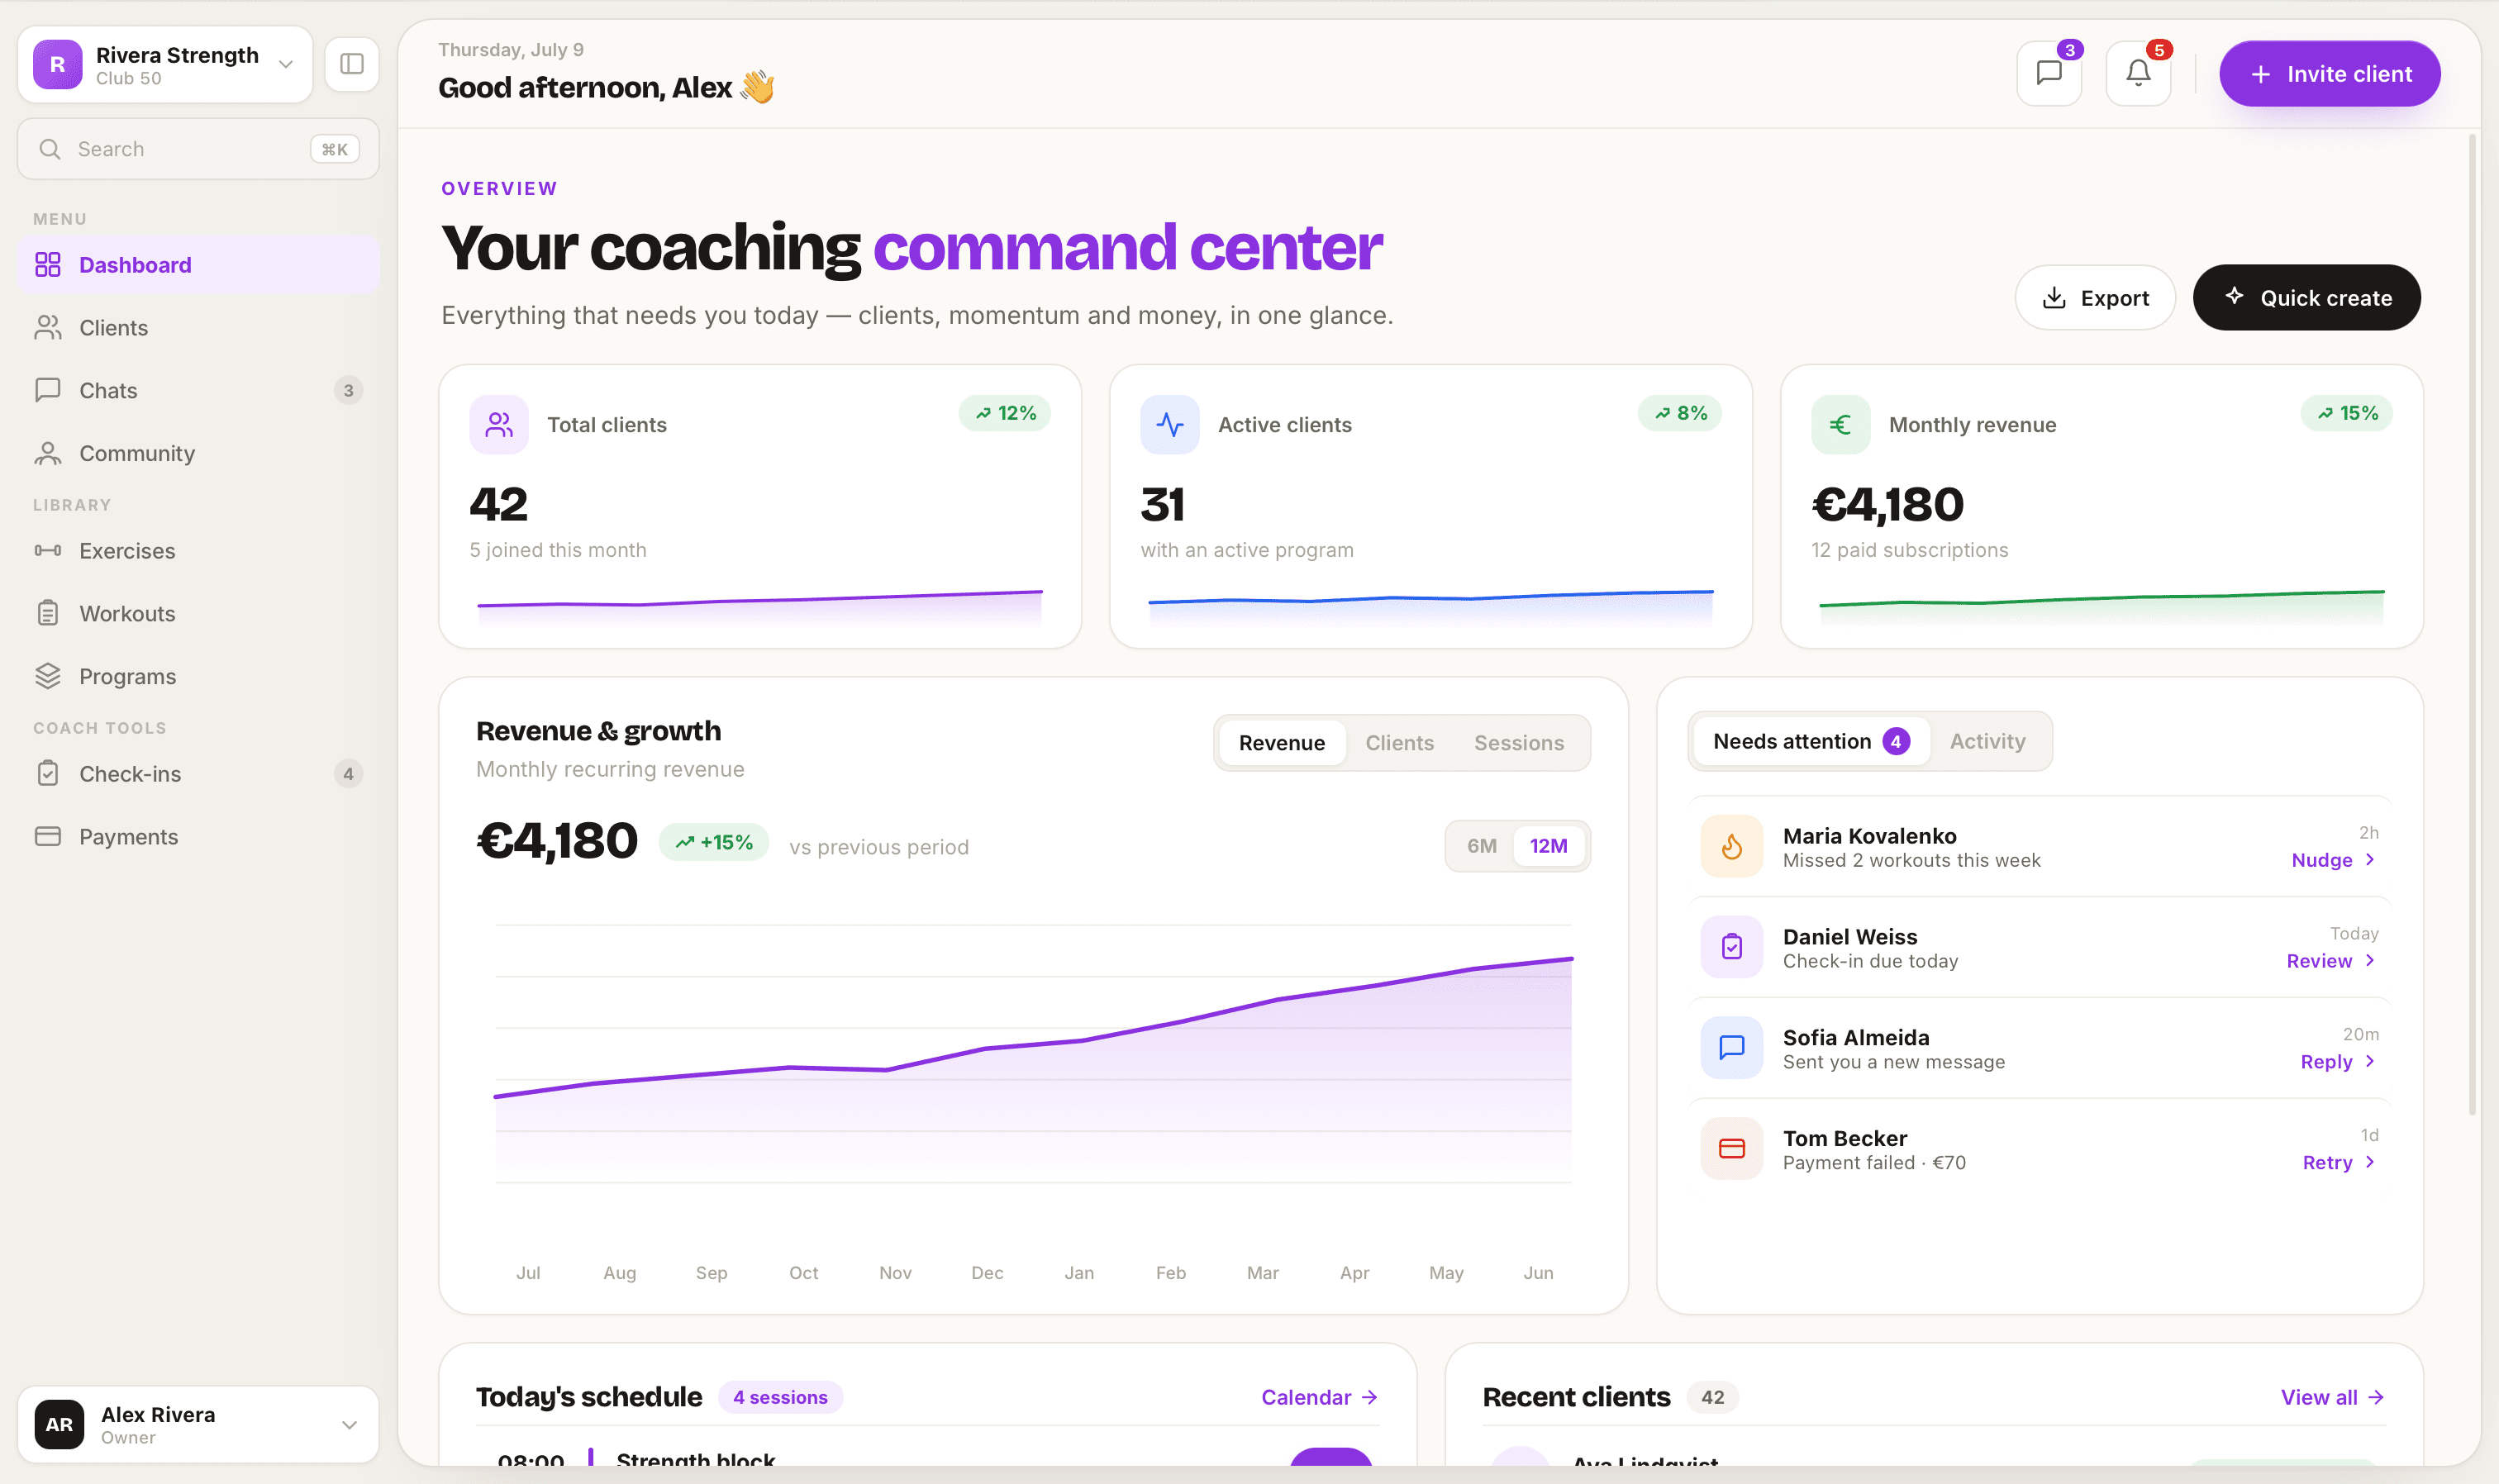Click the Recent clients 42 count badge
Viewport: 2499px width, 1484px height.
[x=1712, y=1397]
